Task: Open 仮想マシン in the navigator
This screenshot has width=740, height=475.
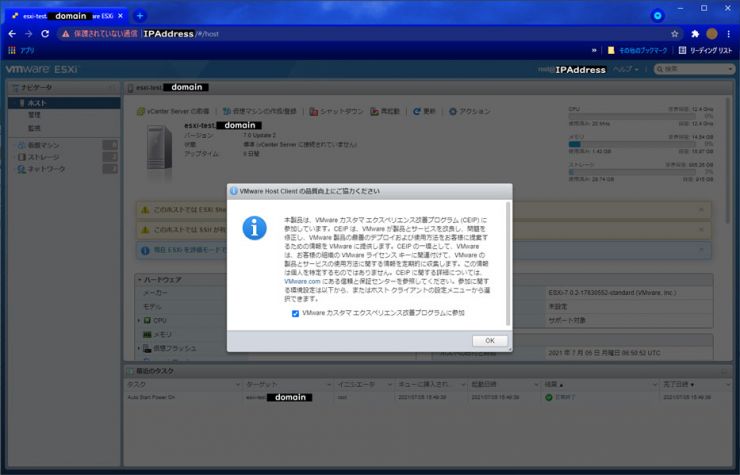Action: pyautogui.click(x=43, y=145)
